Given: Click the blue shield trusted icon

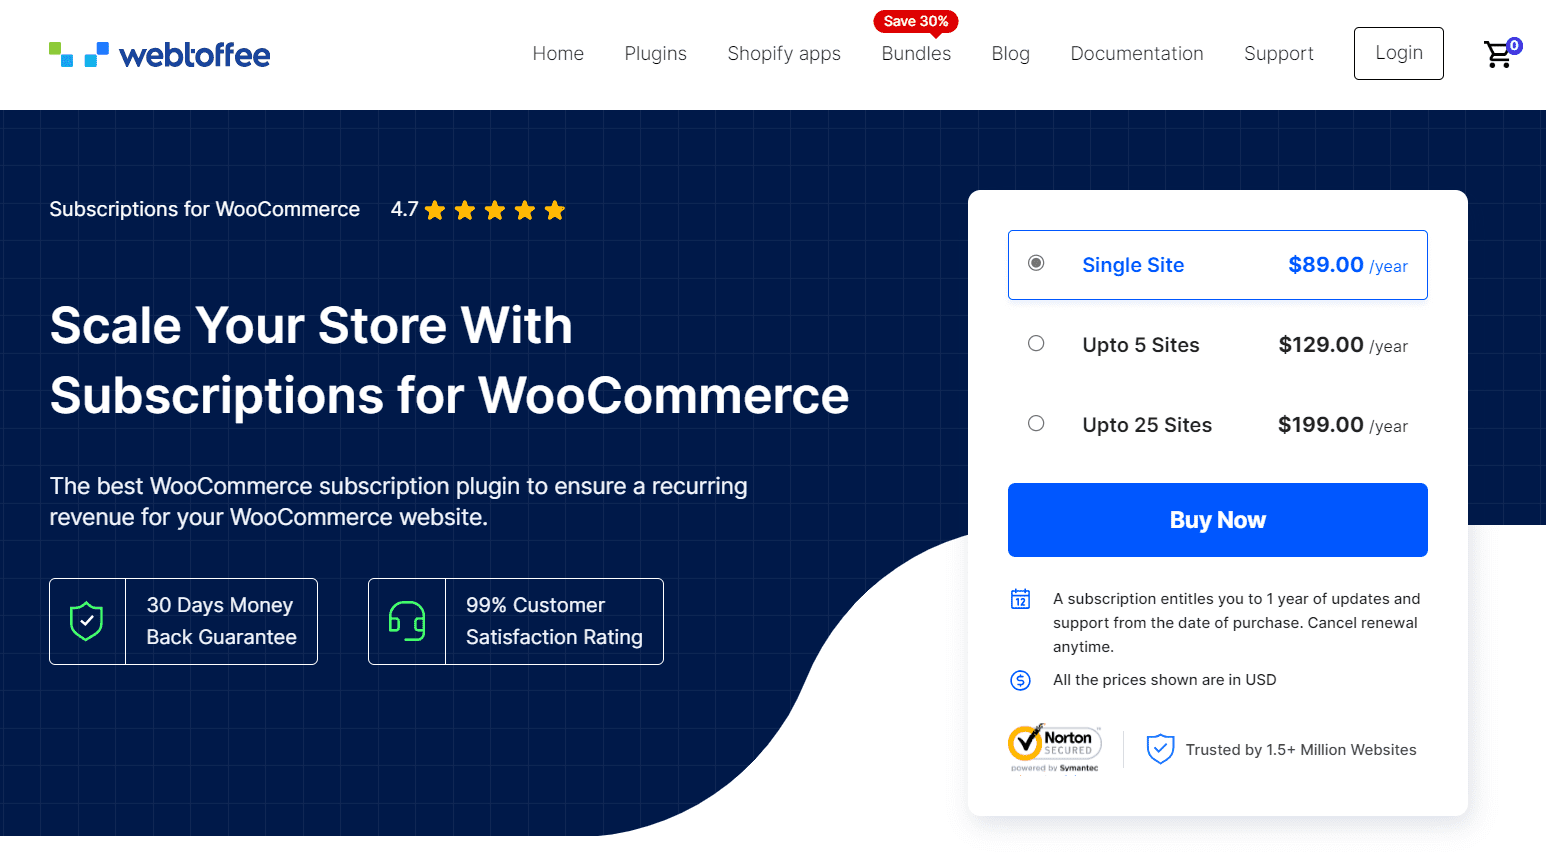Looking at the screenshot, I should tap(1160, 748).
